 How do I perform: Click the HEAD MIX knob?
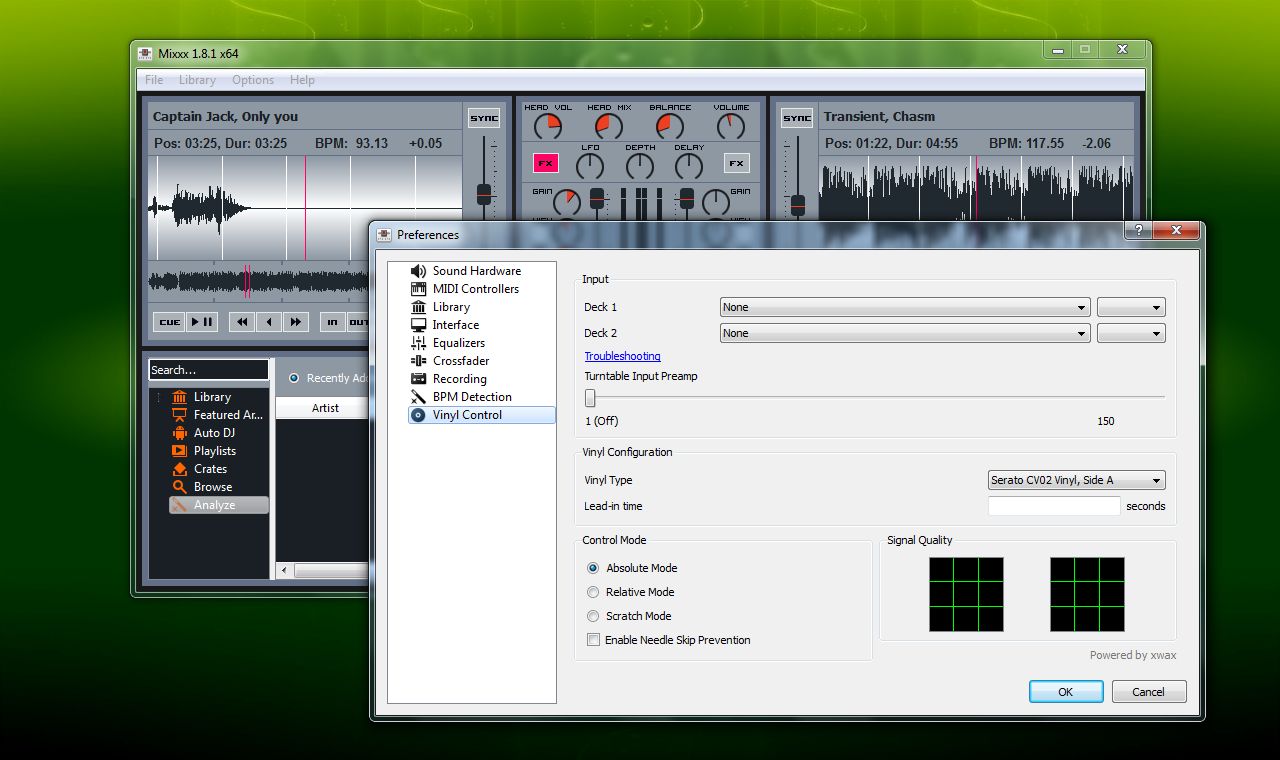tap(609, 126)
